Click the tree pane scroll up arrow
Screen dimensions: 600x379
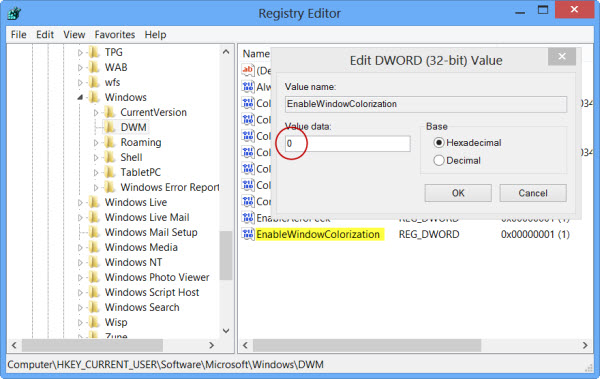point(226,51)
